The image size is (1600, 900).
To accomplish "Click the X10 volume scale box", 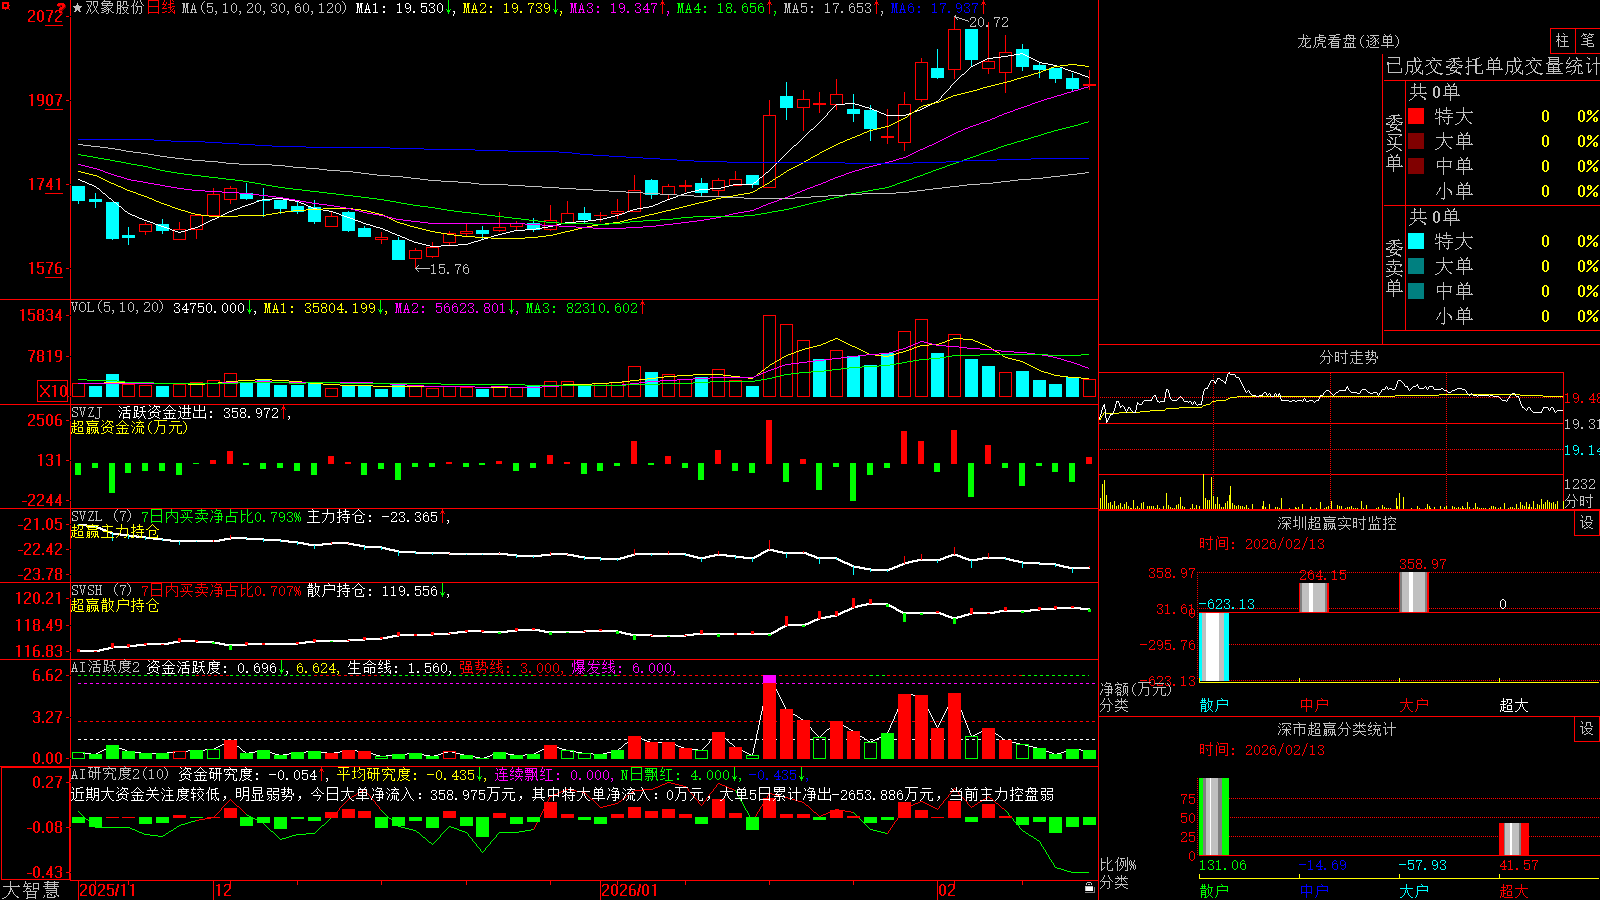I will click(x=53, y=391).
